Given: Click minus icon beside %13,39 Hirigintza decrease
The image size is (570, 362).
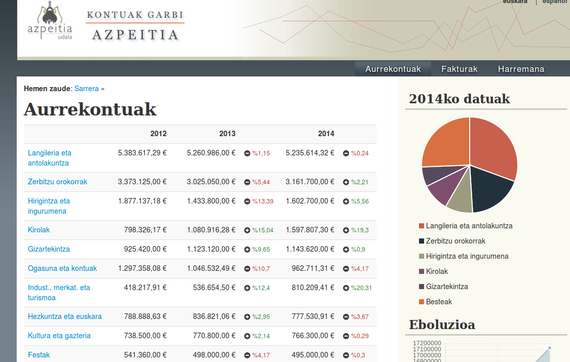Looking at the screenshot, I should pyautogui.click(x=247, y=201).
